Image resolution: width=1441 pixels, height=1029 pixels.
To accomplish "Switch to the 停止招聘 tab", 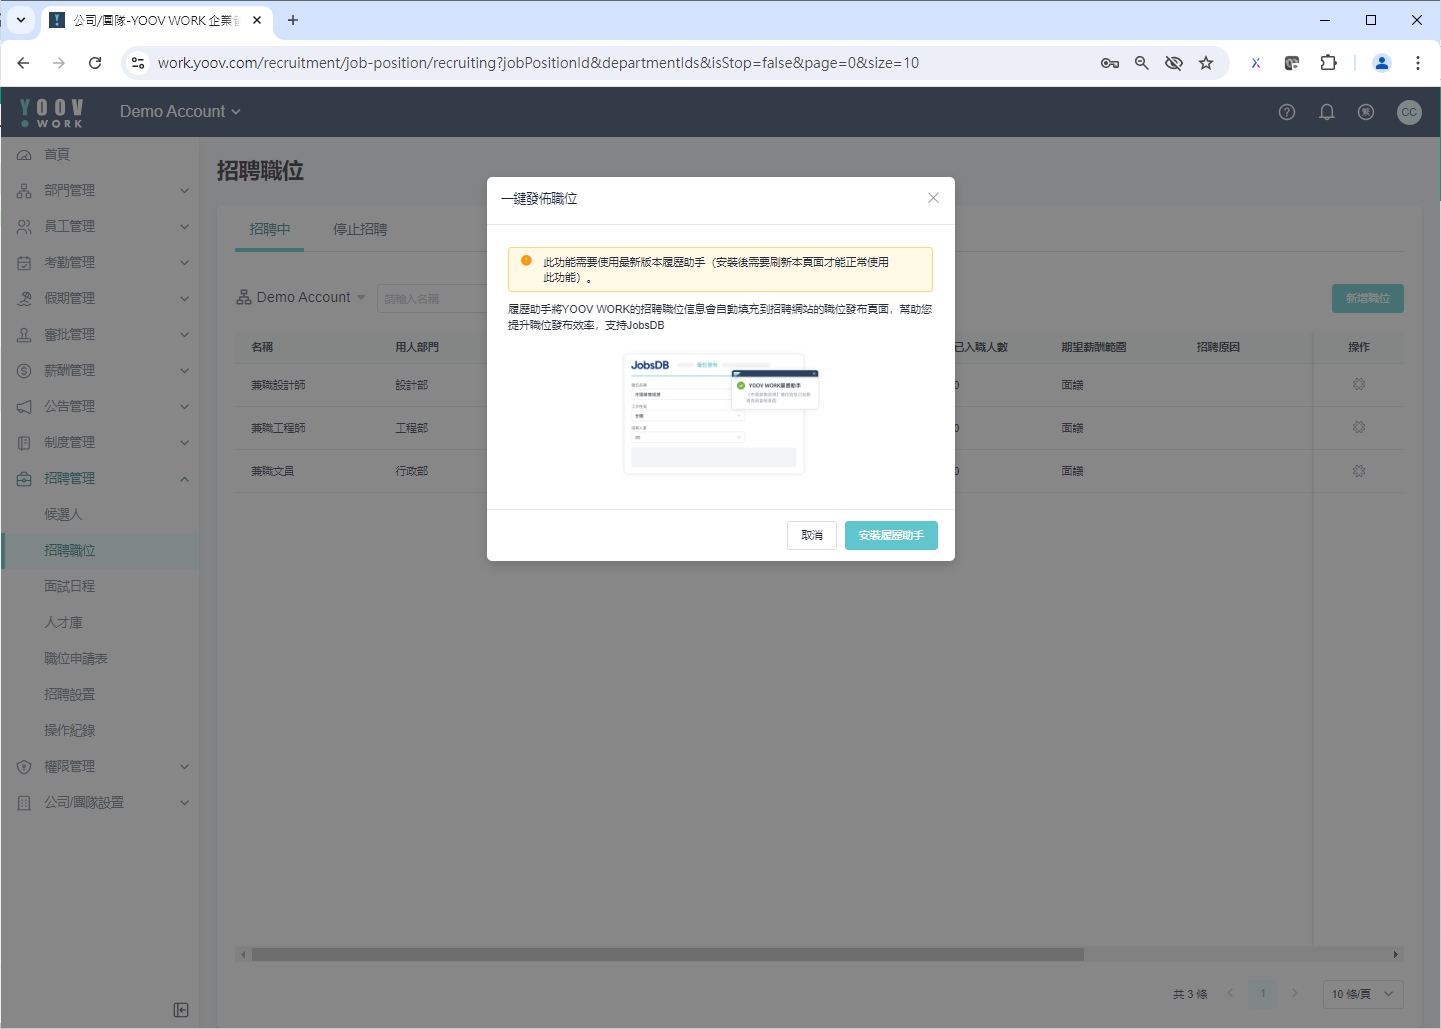I will (x=360, y=230).
